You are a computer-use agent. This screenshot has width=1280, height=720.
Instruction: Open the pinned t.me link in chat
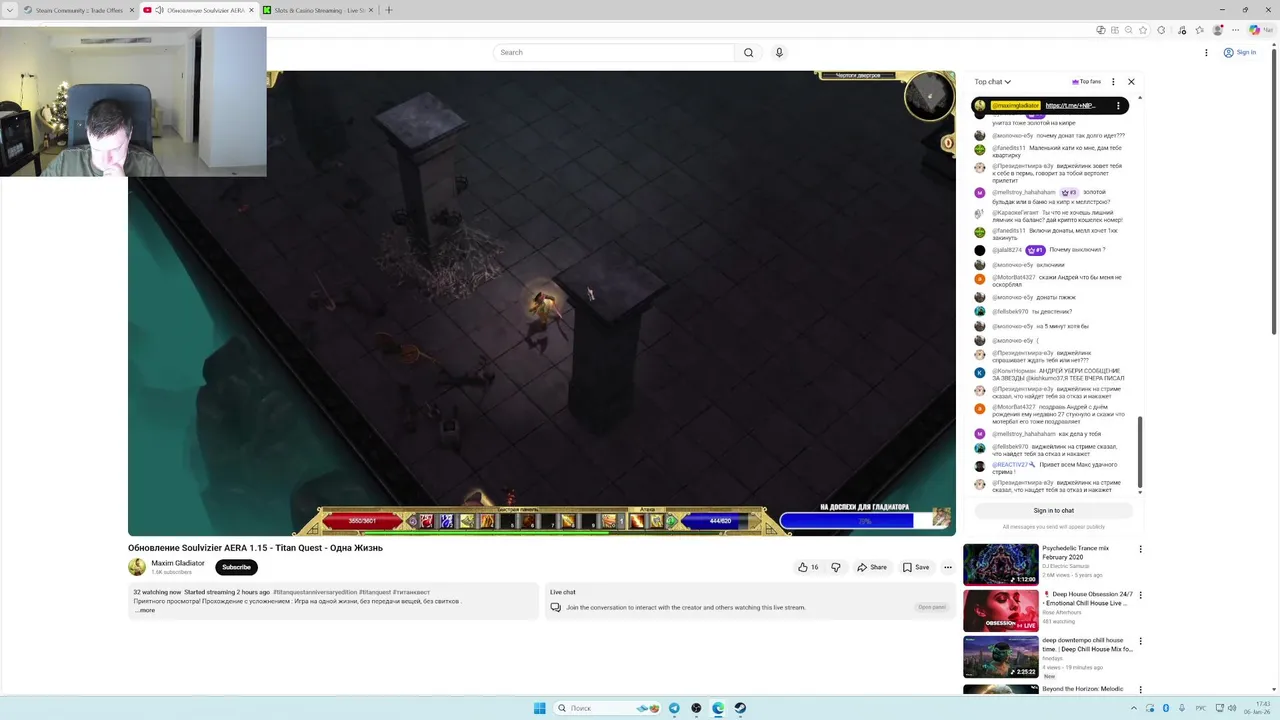(x=1070, y=105)
